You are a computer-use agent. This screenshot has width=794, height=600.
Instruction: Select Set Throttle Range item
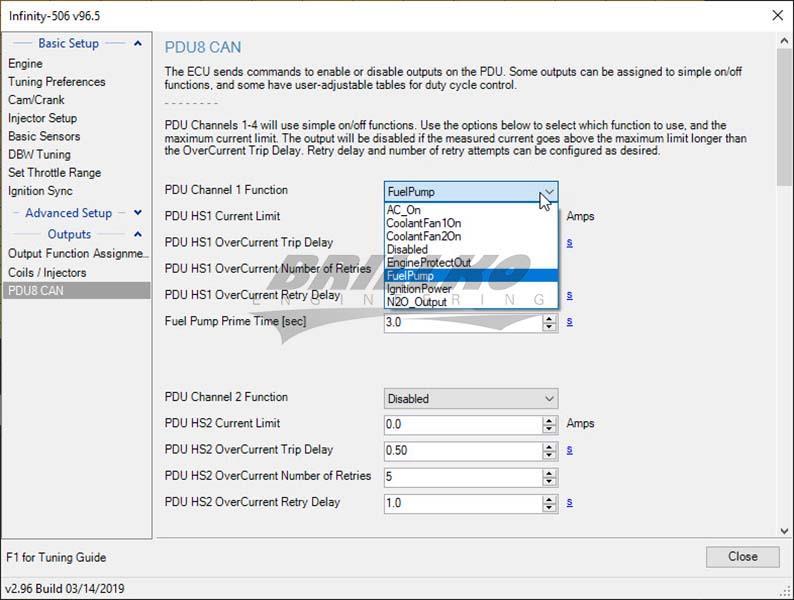pos(54,172)
